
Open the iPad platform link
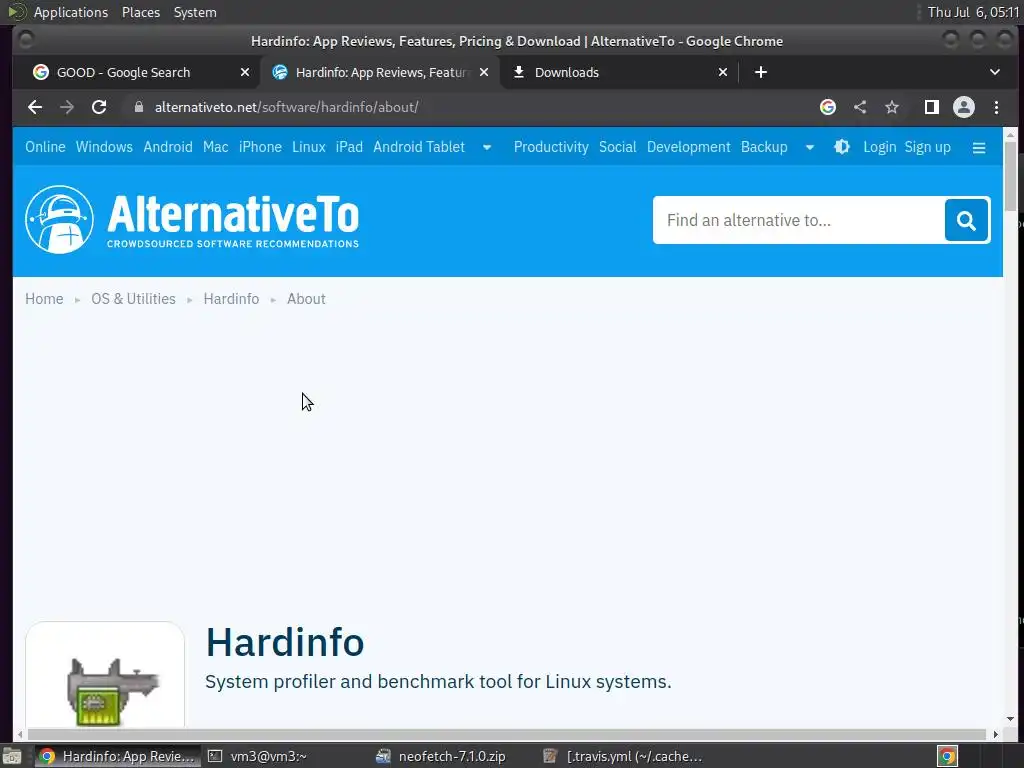pyautogui.click(x=349, y=147)
